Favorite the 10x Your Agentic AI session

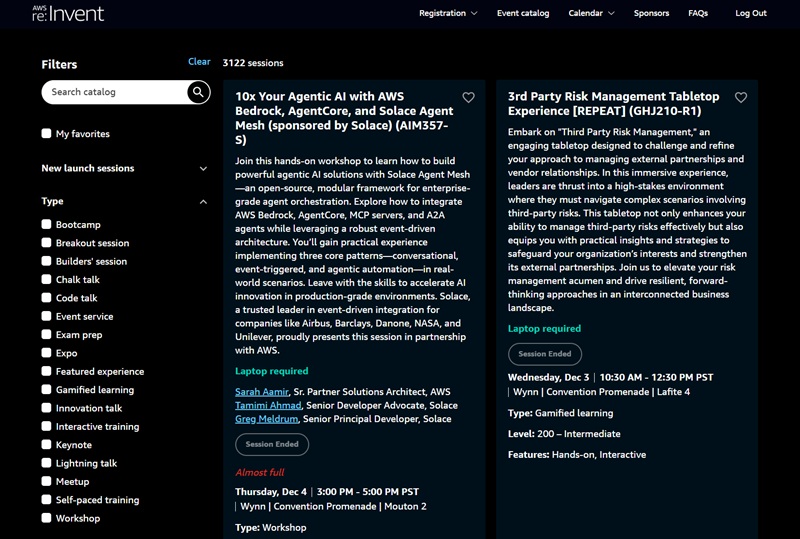pyautogui.click(x=468, y=98)
